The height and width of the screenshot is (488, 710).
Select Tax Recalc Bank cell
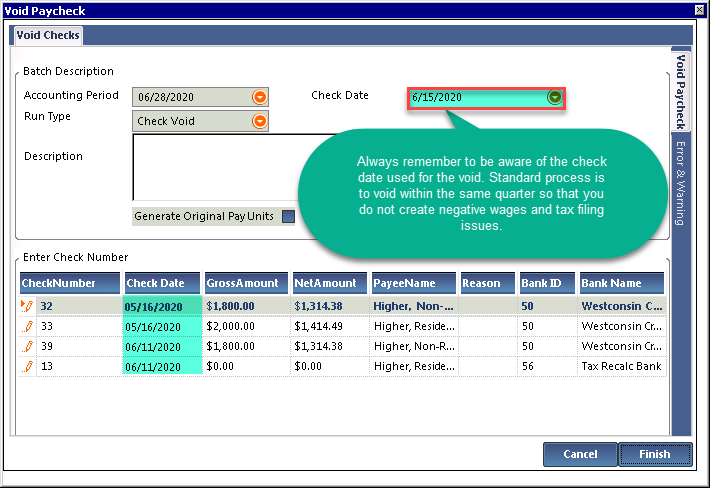[x=620, y=366]
